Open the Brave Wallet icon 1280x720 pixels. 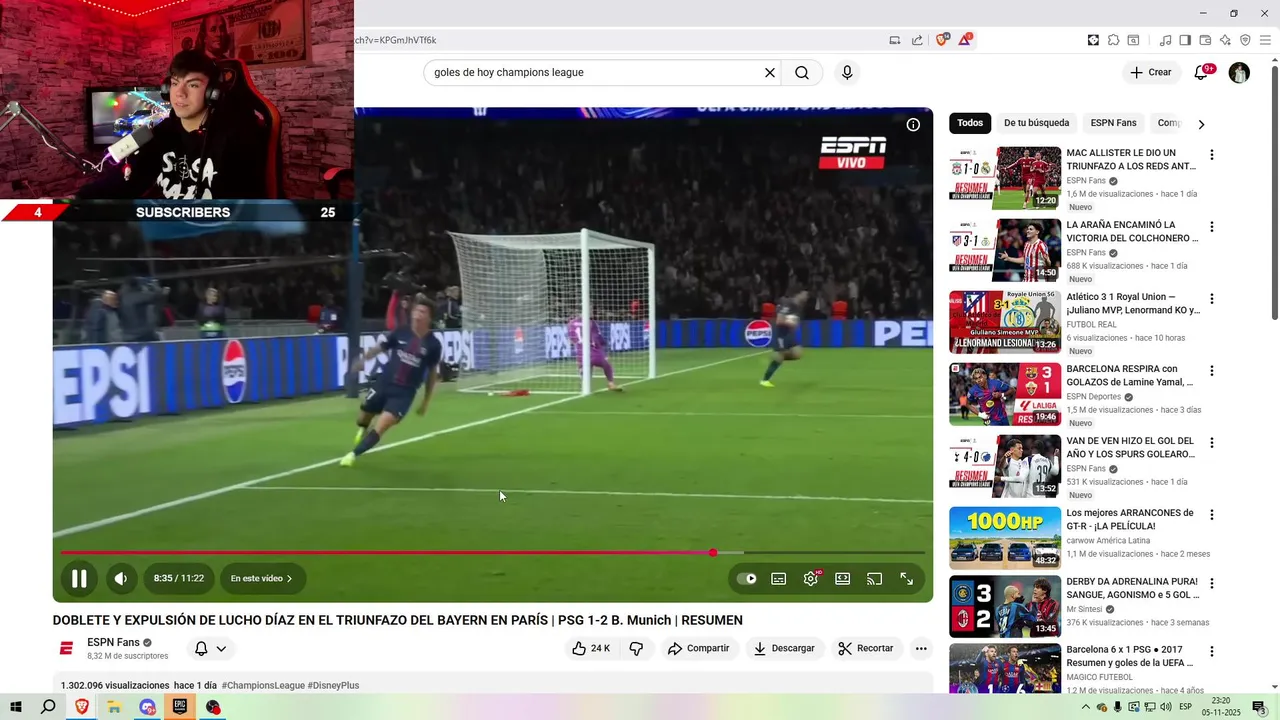1205,40
